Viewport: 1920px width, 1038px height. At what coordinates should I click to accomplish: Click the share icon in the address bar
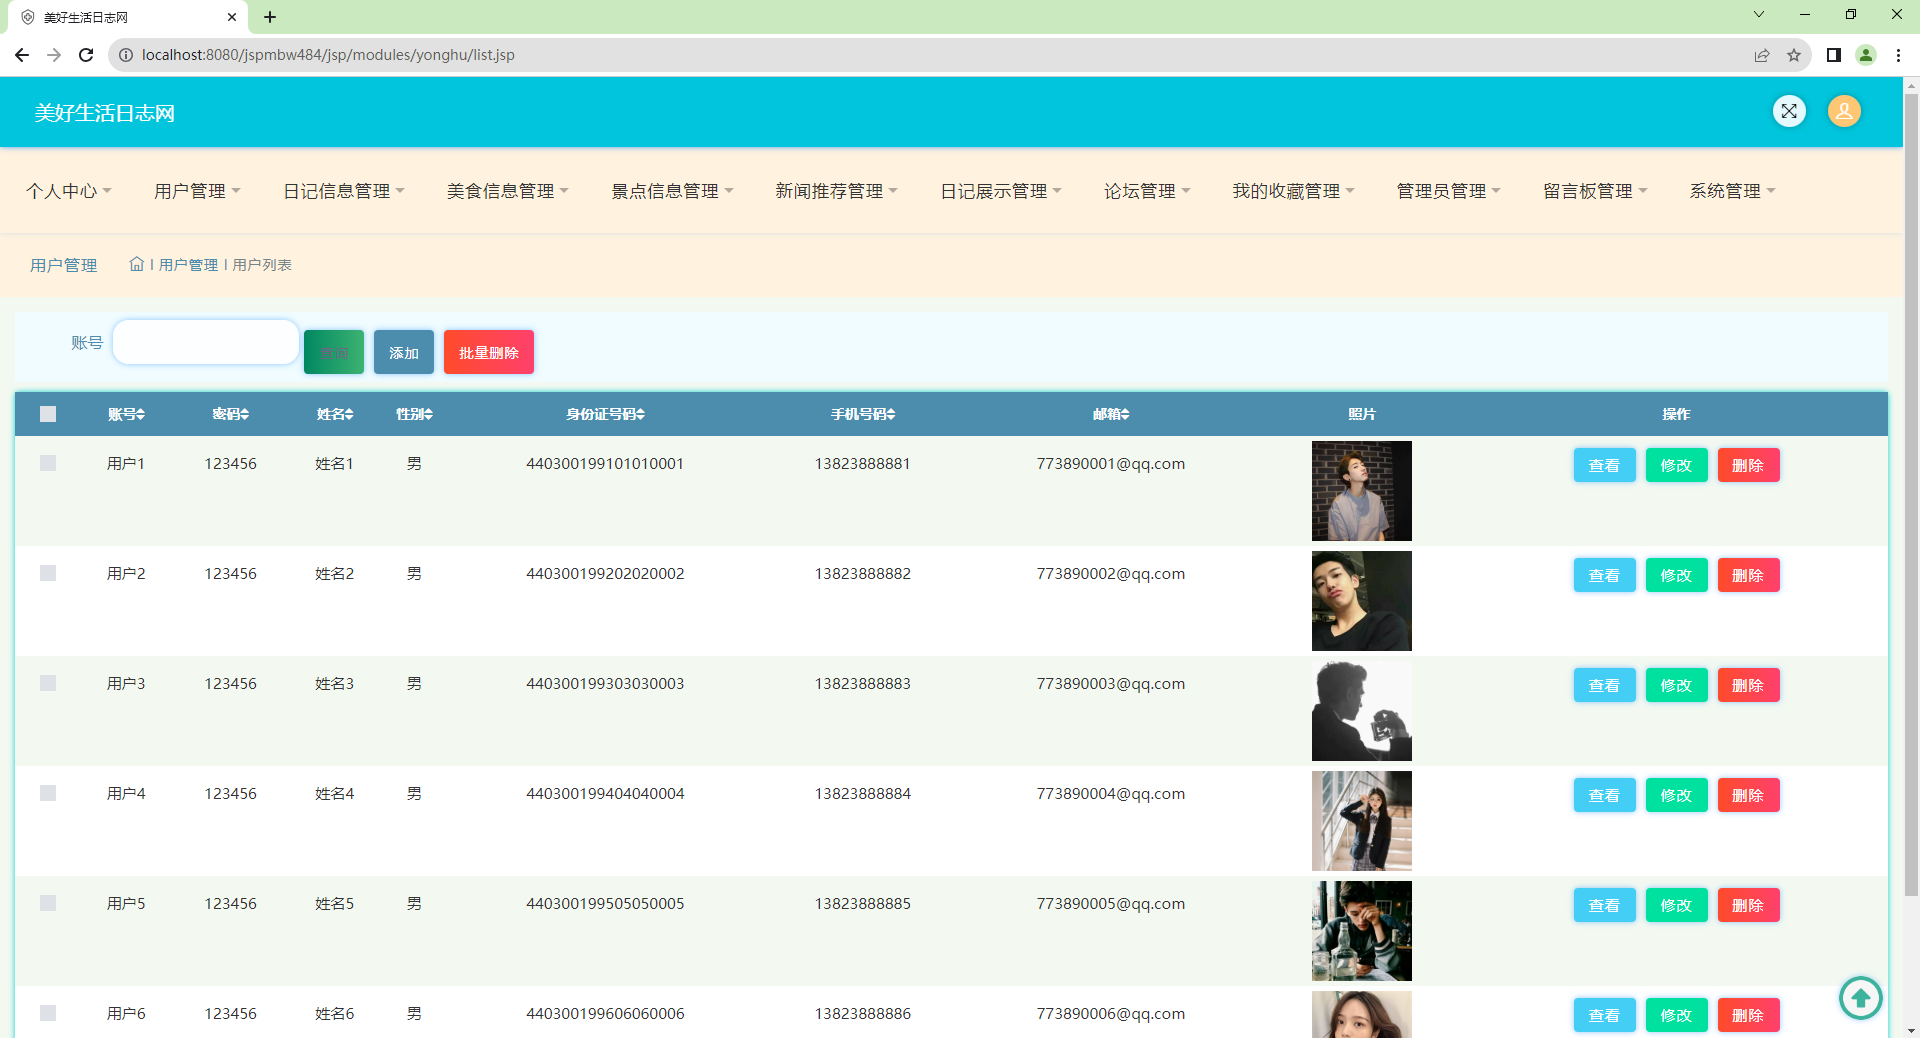coord(1762,55)
